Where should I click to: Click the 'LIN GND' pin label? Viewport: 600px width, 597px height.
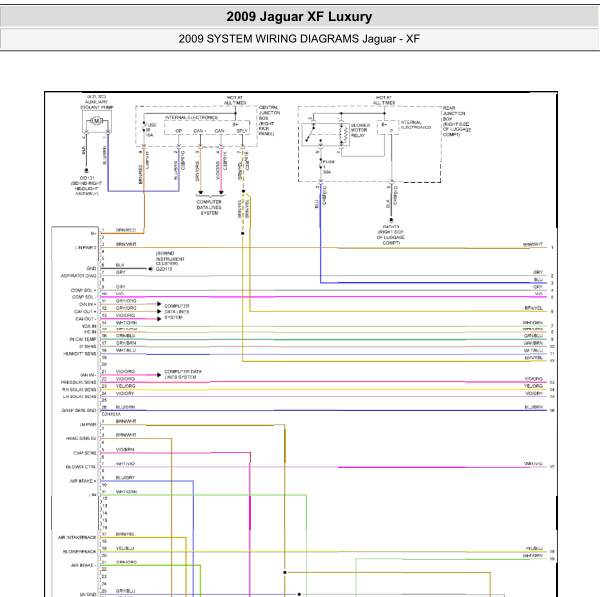(x=88, y=594)
